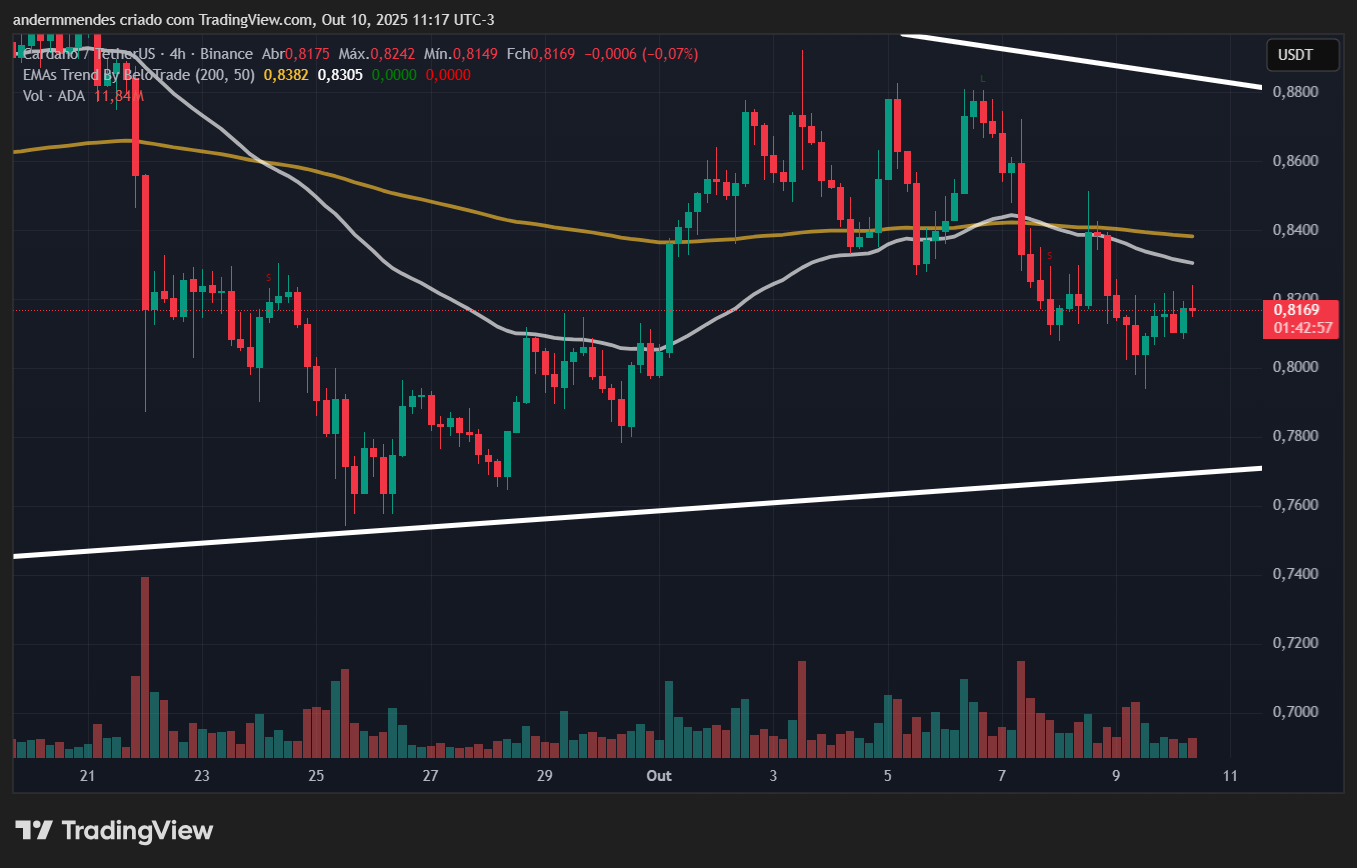Screen dimensions: 1357x868
Task: Click the Out month label on time axis
Action: [x=659, y=776]
